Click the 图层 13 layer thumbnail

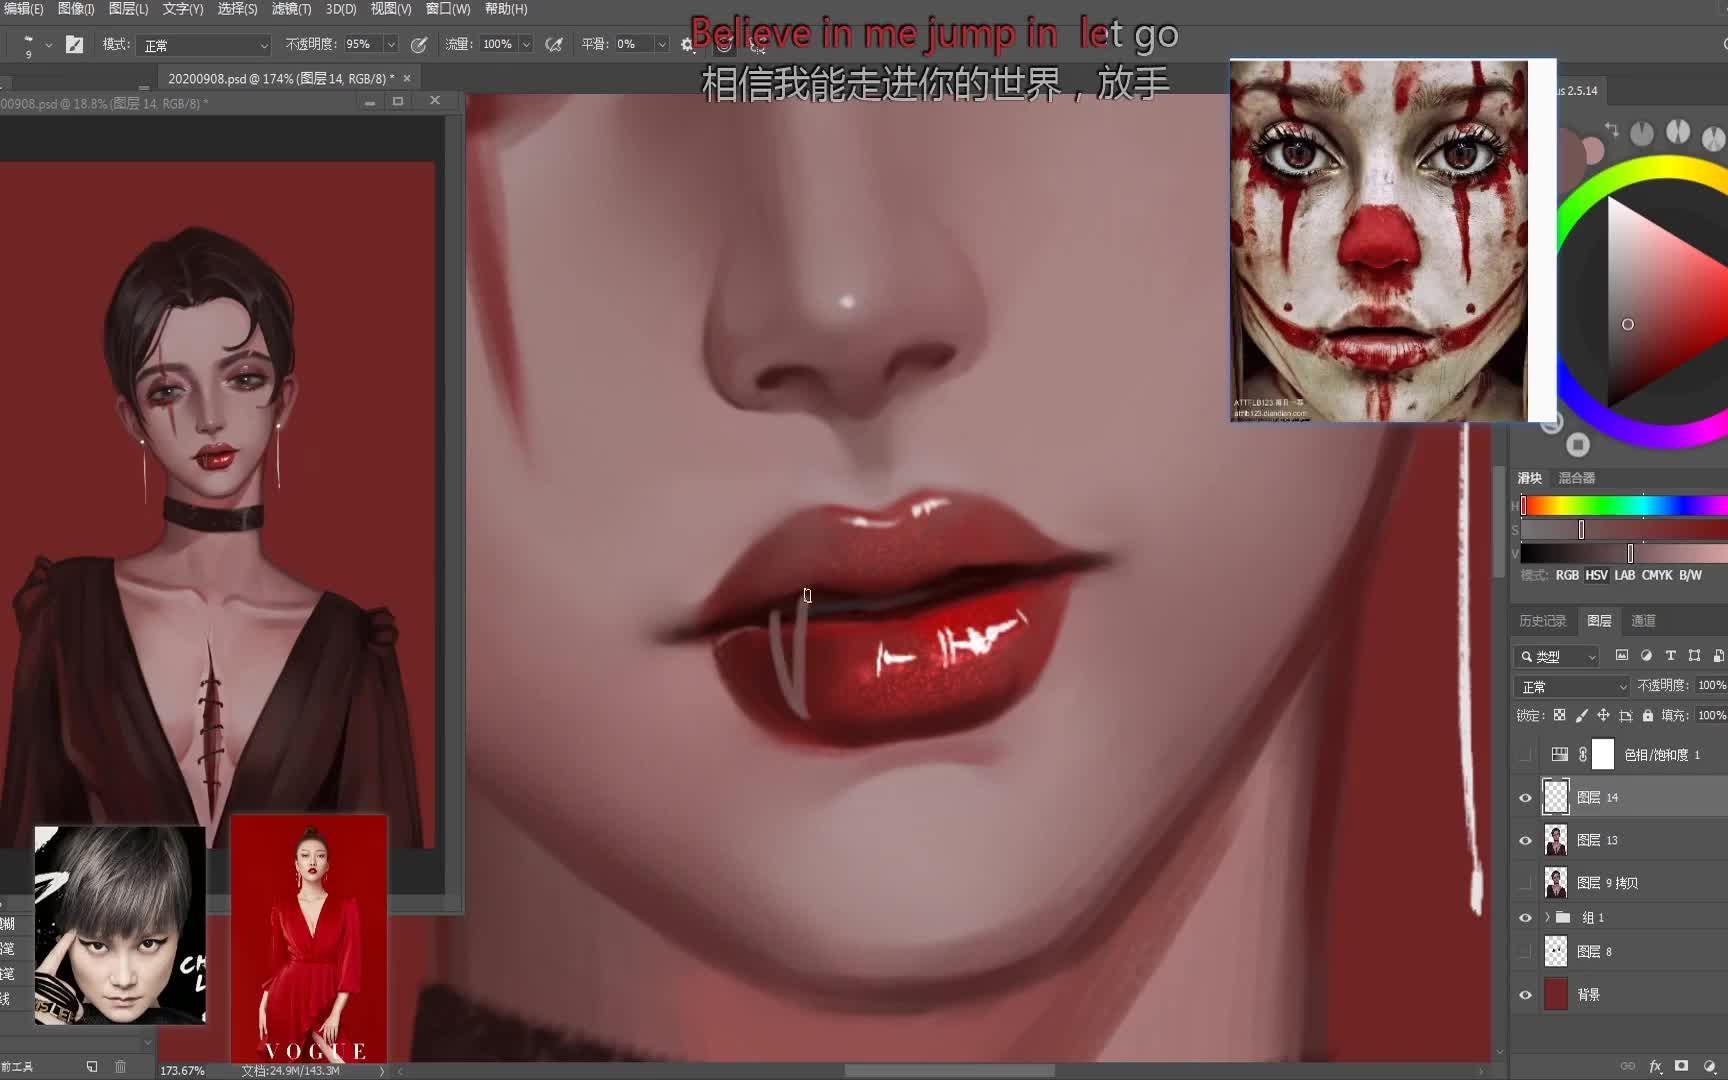(x=1556, y=840)
